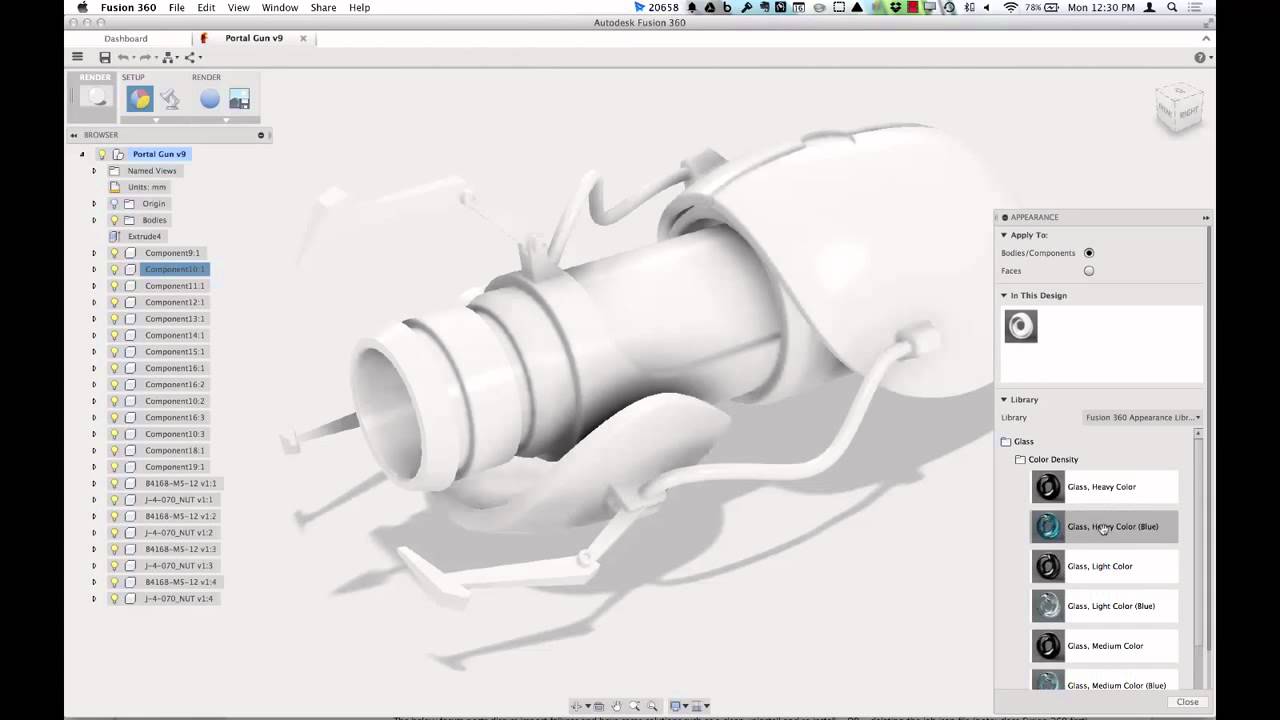Expand the Render panel dropdown arrow
This screenshot has height=720, width=1280.
(x=226, y=120)
